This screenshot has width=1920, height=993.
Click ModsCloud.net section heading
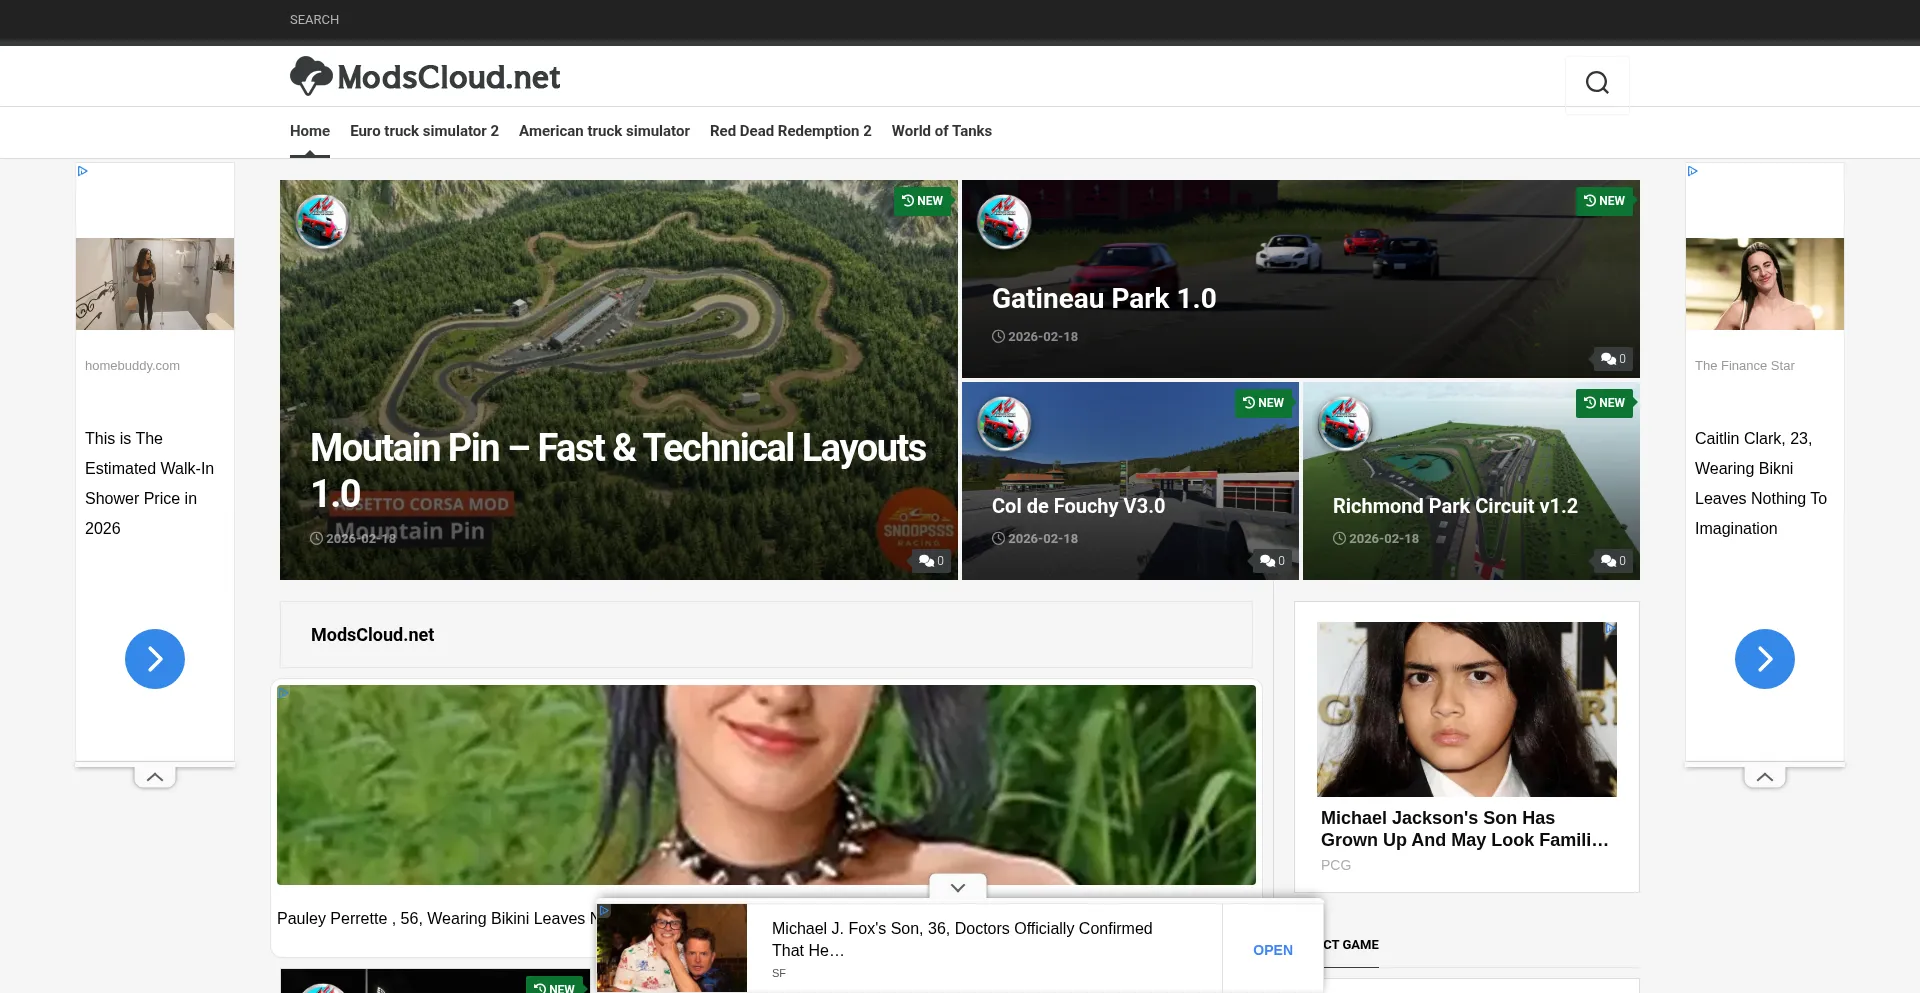click(x=372, y=635)
